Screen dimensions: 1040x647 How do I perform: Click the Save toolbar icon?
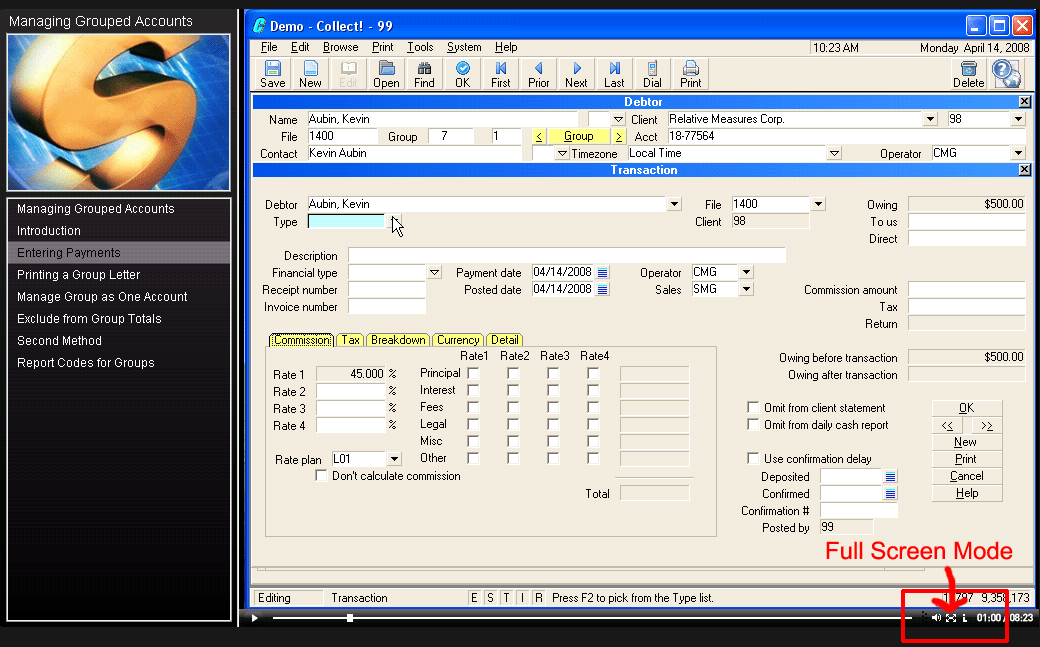tap(273, 74)
